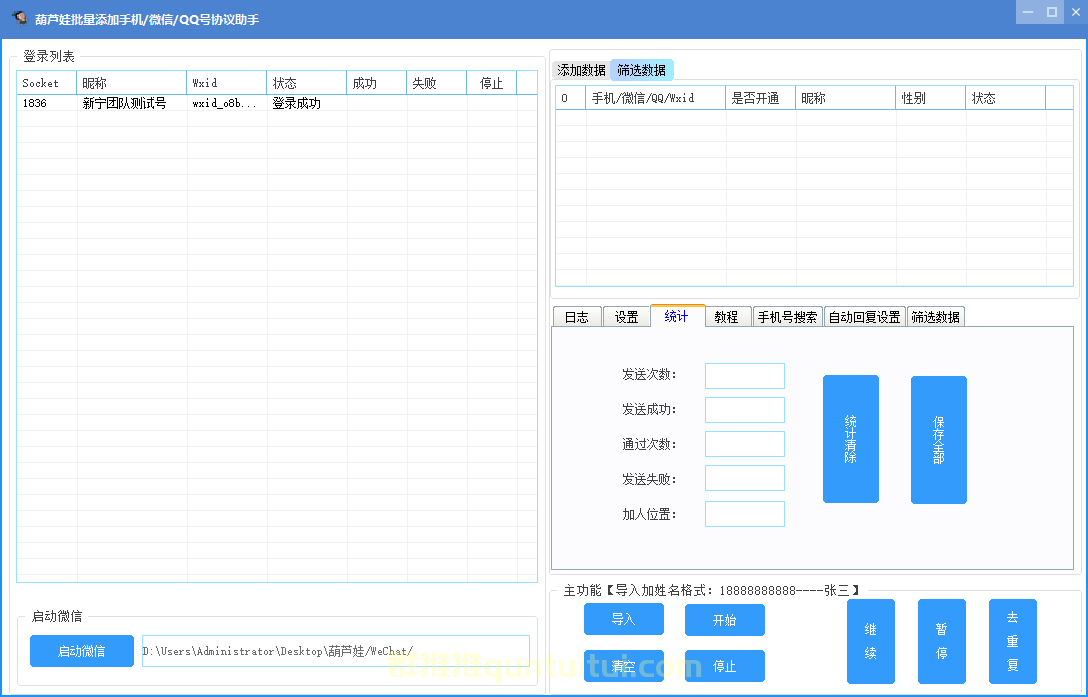Click the 成功 column header
Image resolution: width=1088 pixels, height=697 pixels.
377,83
